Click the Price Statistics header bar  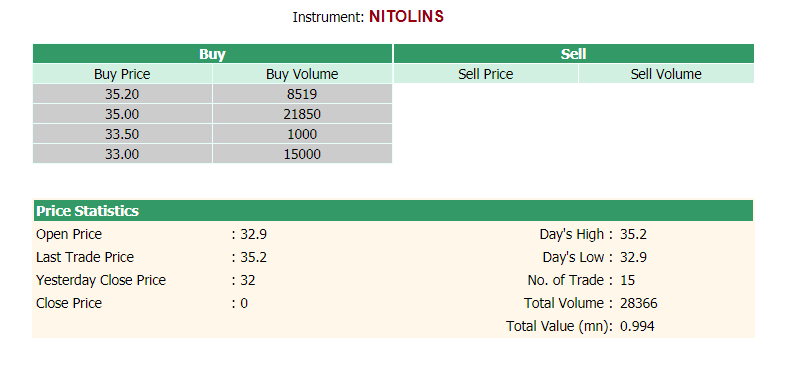(393, 211)
